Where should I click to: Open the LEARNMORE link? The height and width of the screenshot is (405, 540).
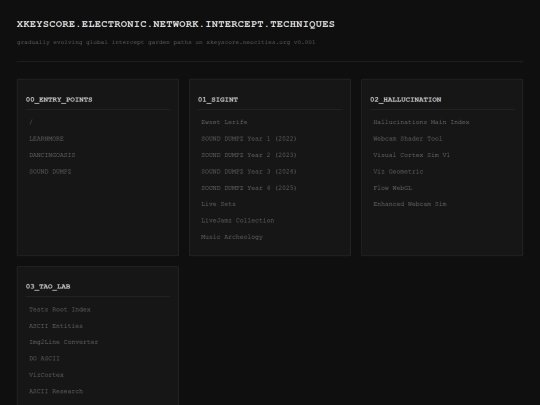pos(46,138)
